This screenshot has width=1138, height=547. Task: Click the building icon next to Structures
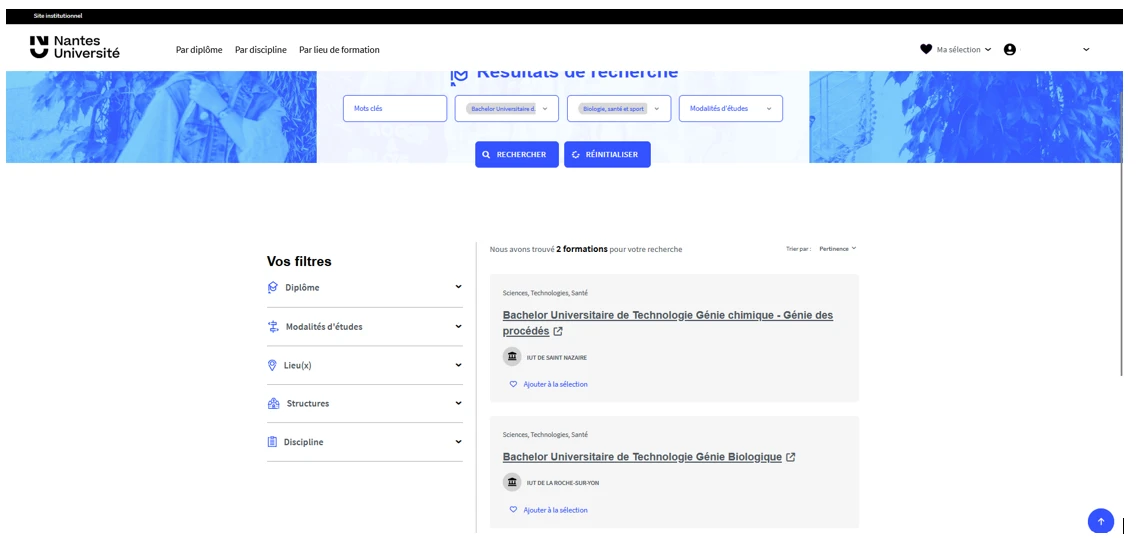tap(274, 403)
